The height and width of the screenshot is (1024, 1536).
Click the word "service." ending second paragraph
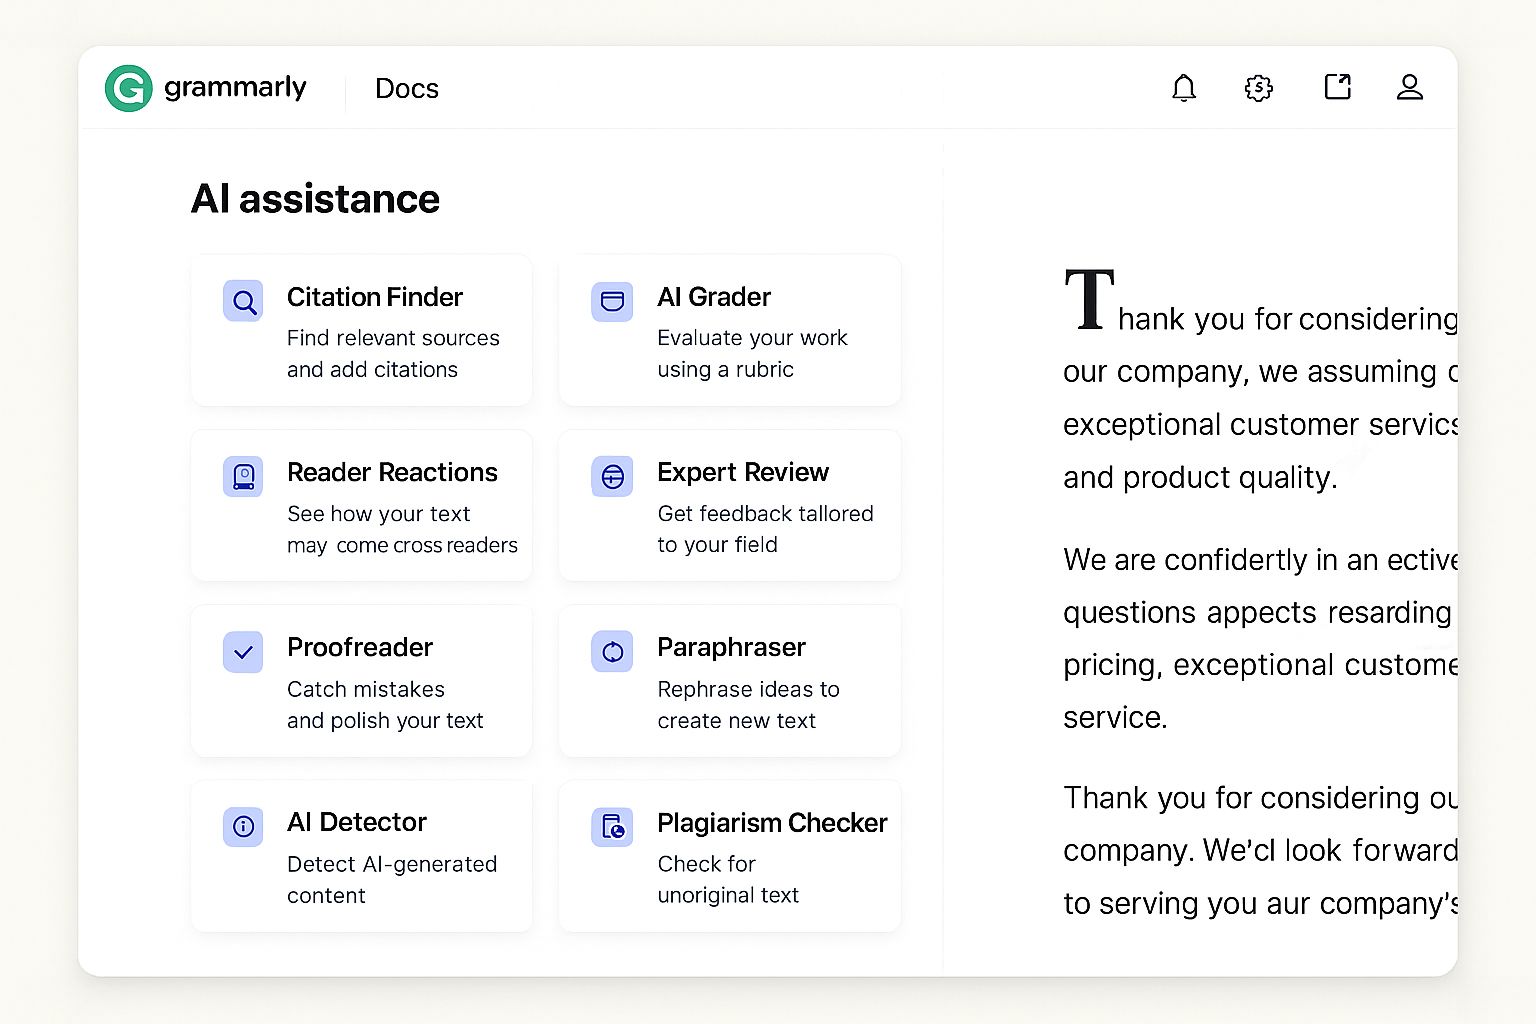[x=1115, y=717]
